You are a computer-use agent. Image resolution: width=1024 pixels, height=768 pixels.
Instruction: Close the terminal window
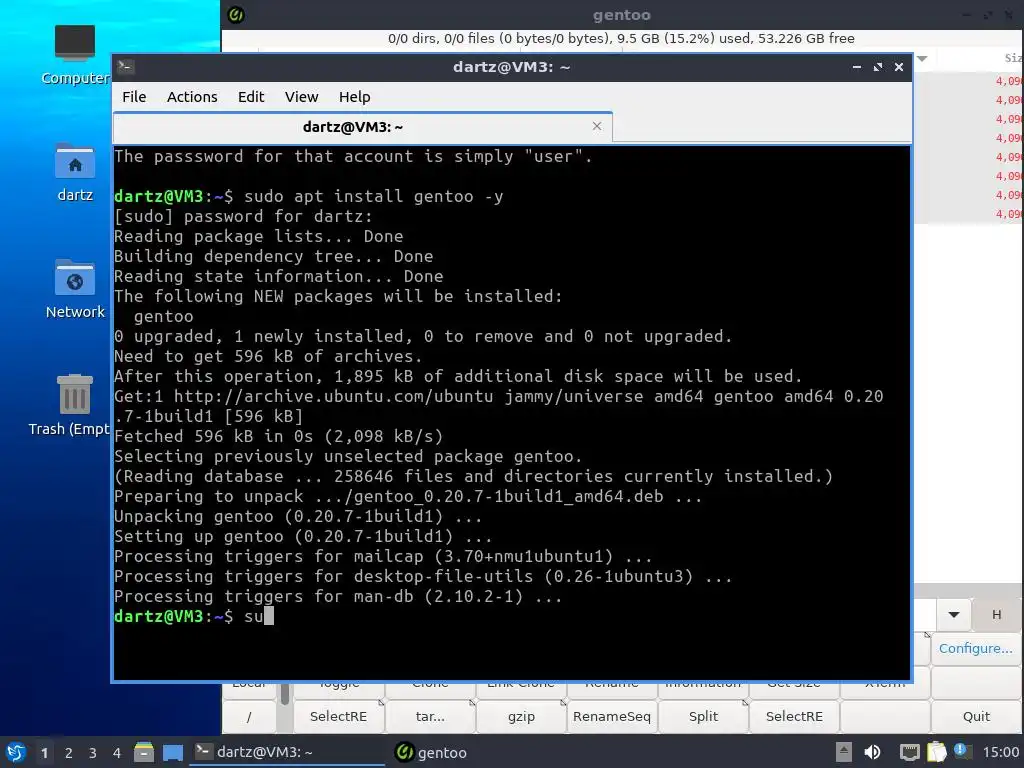tap(899, 67)
